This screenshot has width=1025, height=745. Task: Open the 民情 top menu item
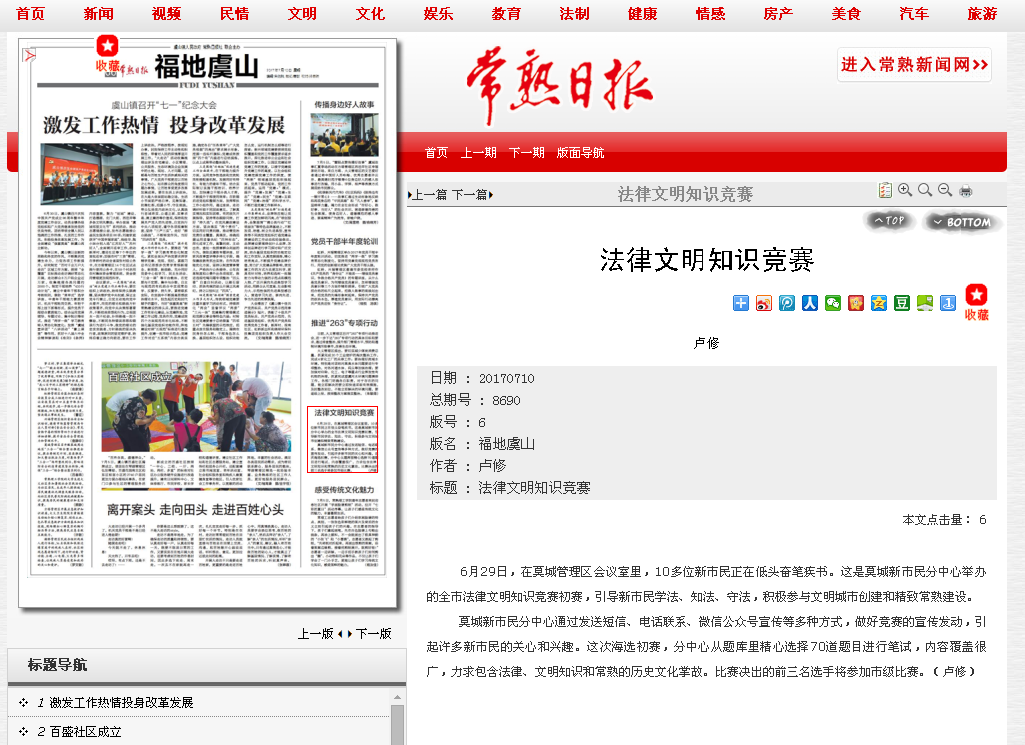[x=235, y=14]
